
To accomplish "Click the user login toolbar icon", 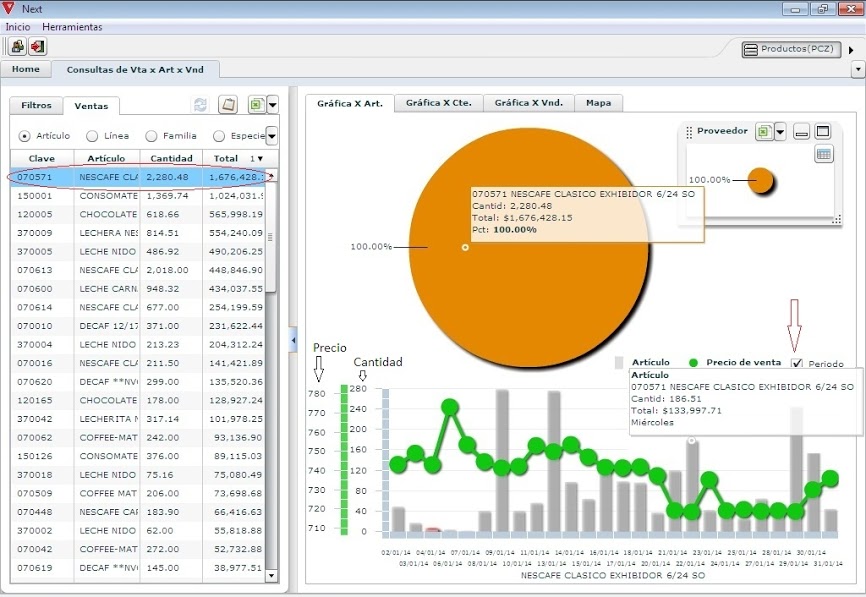I will (18, 47).
